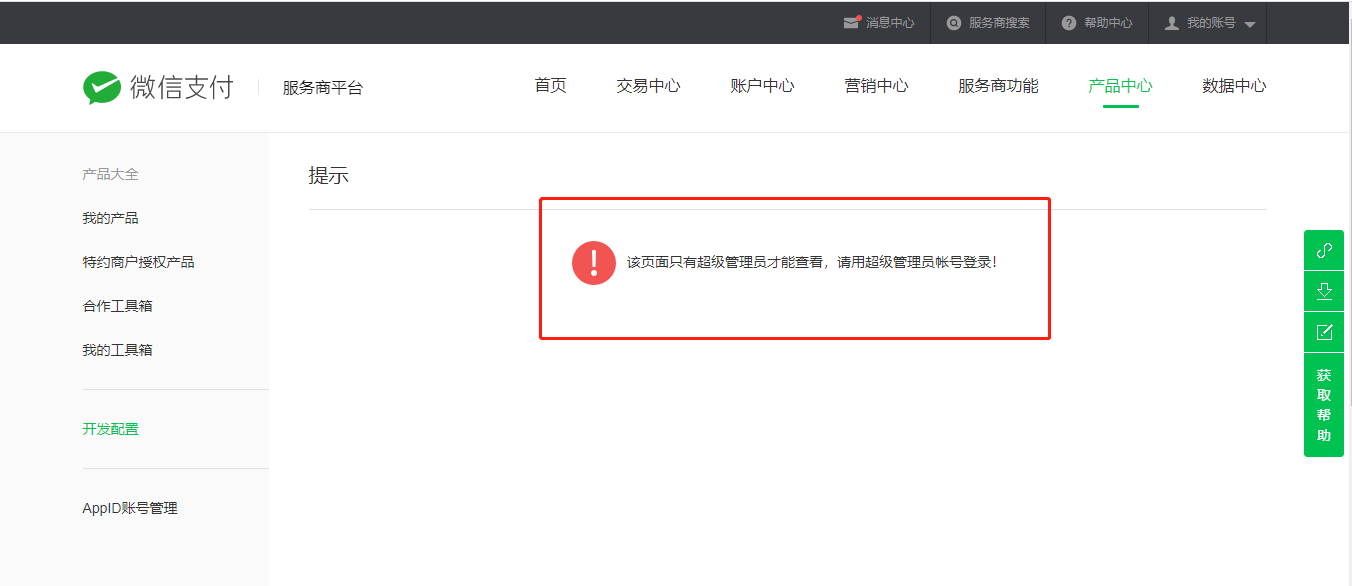Click the WeChat Pay logo icon
This screenshot has width=1352, height=586.
(x=102, y=88)
